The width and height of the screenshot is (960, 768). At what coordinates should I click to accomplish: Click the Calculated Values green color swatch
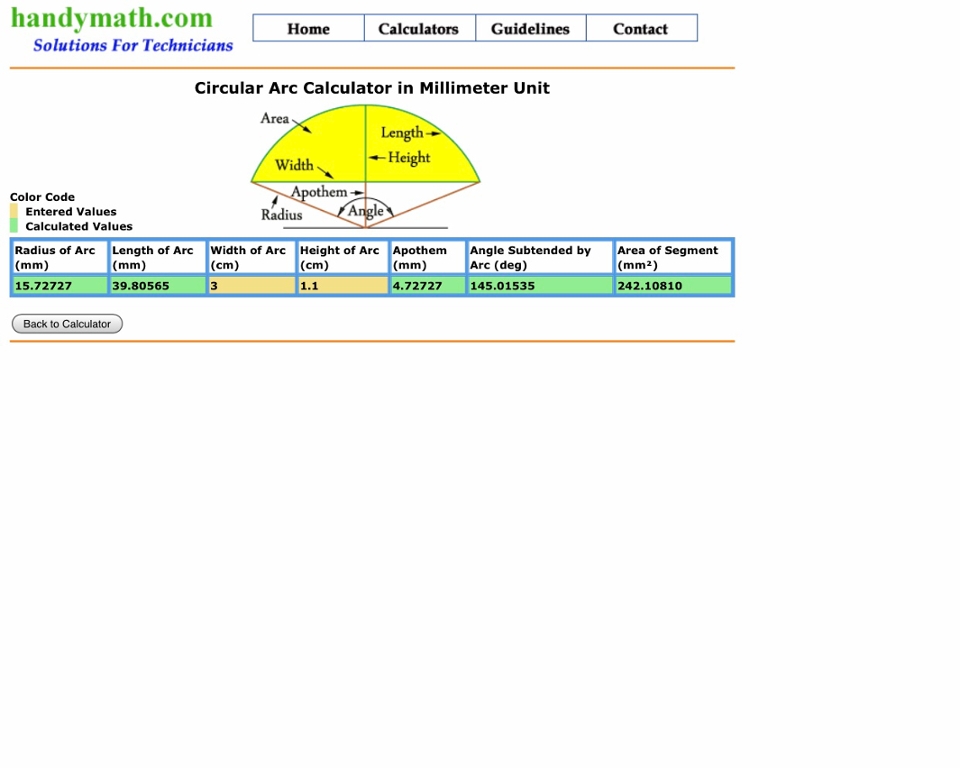tap(14, 226)
